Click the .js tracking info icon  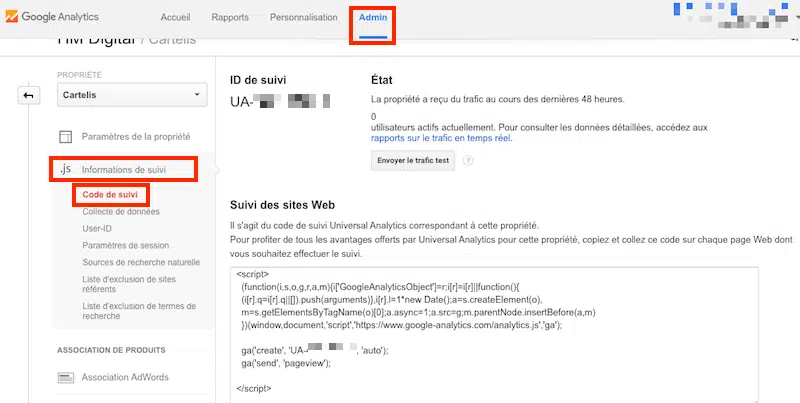(65, 171)
